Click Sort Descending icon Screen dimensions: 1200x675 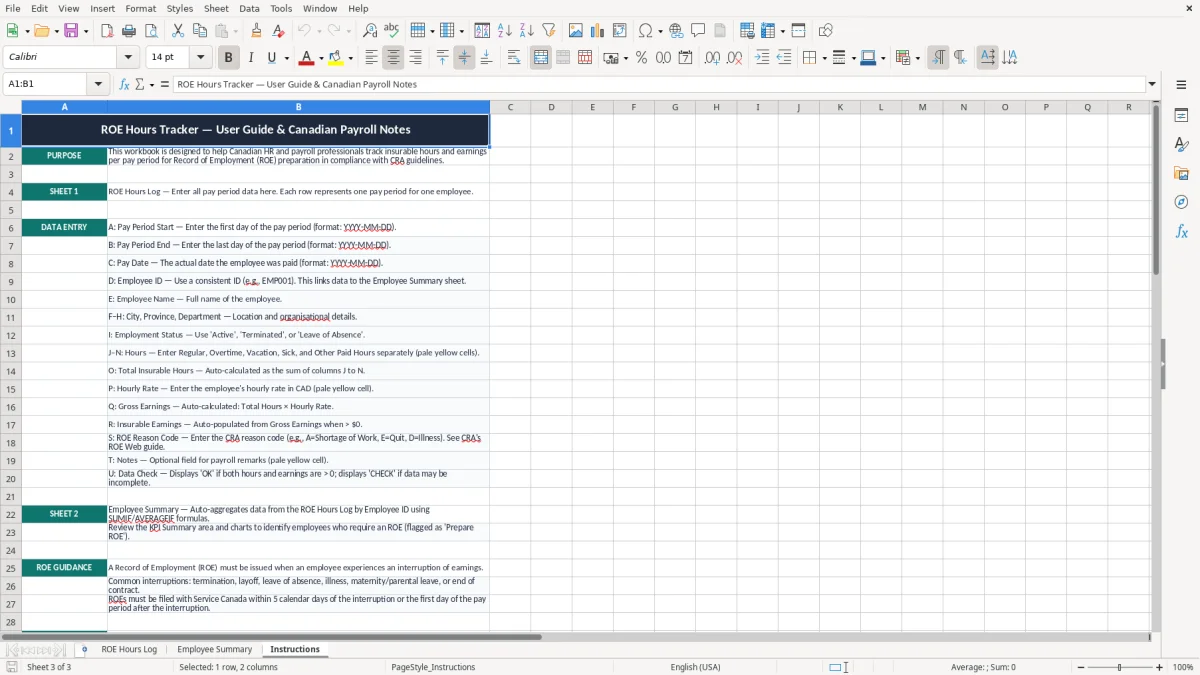point(527,31)
